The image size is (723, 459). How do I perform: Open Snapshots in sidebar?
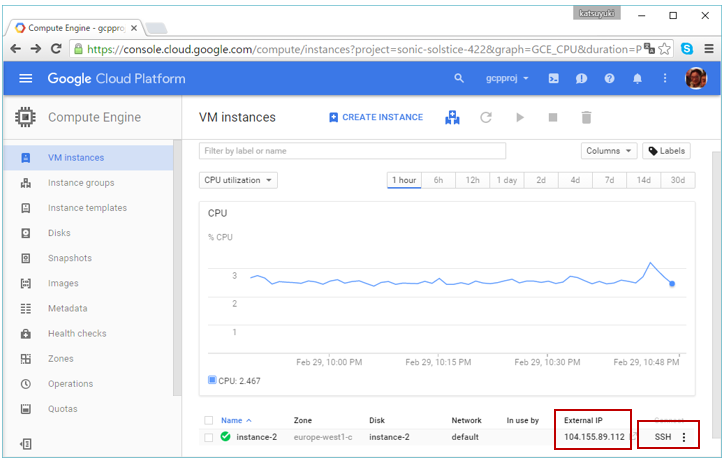(88, 258)
